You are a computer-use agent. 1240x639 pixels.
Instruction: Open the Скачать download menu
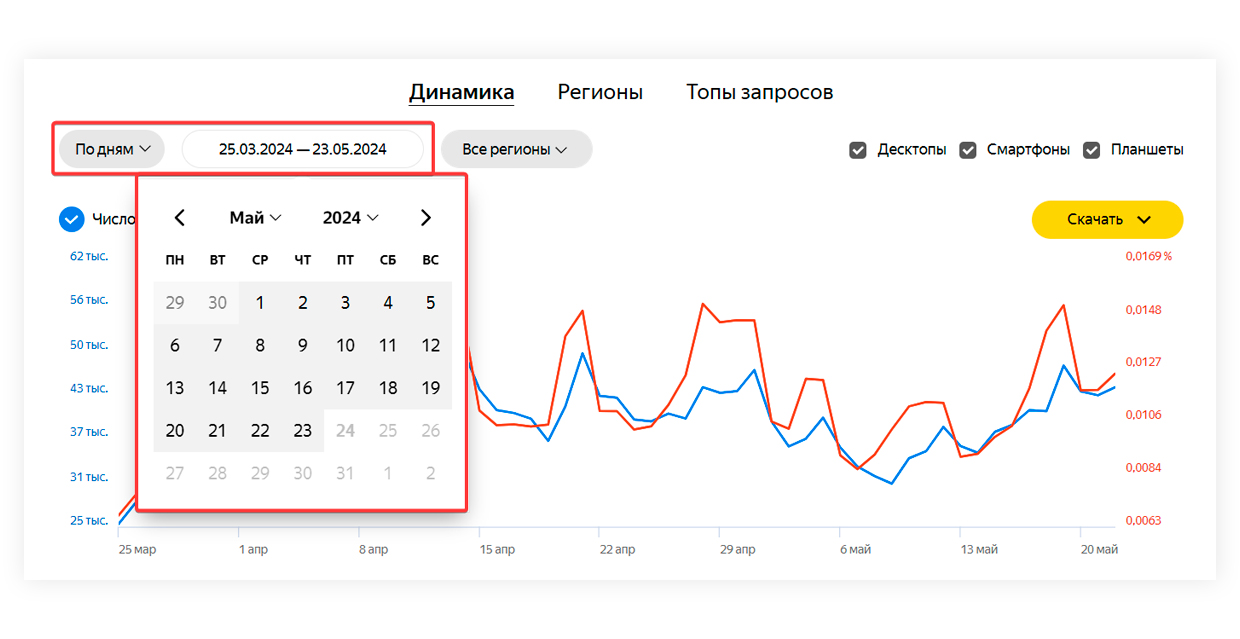pos(1107,219)
